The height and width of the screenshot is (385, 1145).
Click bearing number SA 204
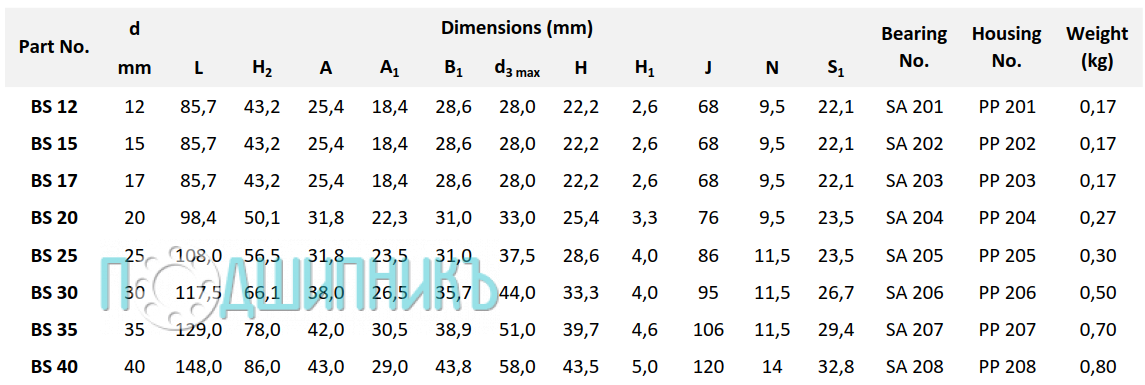pyautogui.click(x=914, y=218)
